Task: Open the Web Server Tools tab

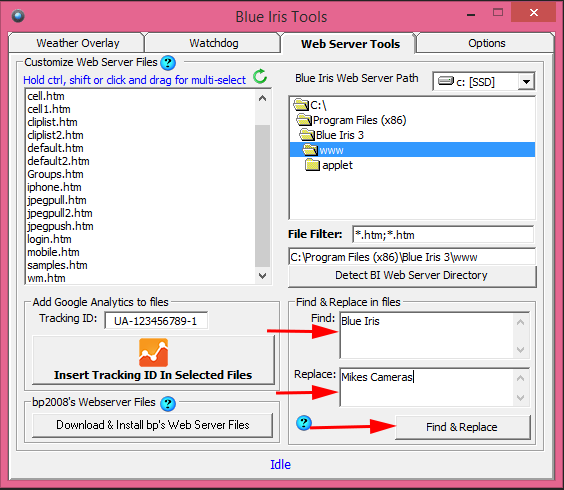Action: (350, 44)
